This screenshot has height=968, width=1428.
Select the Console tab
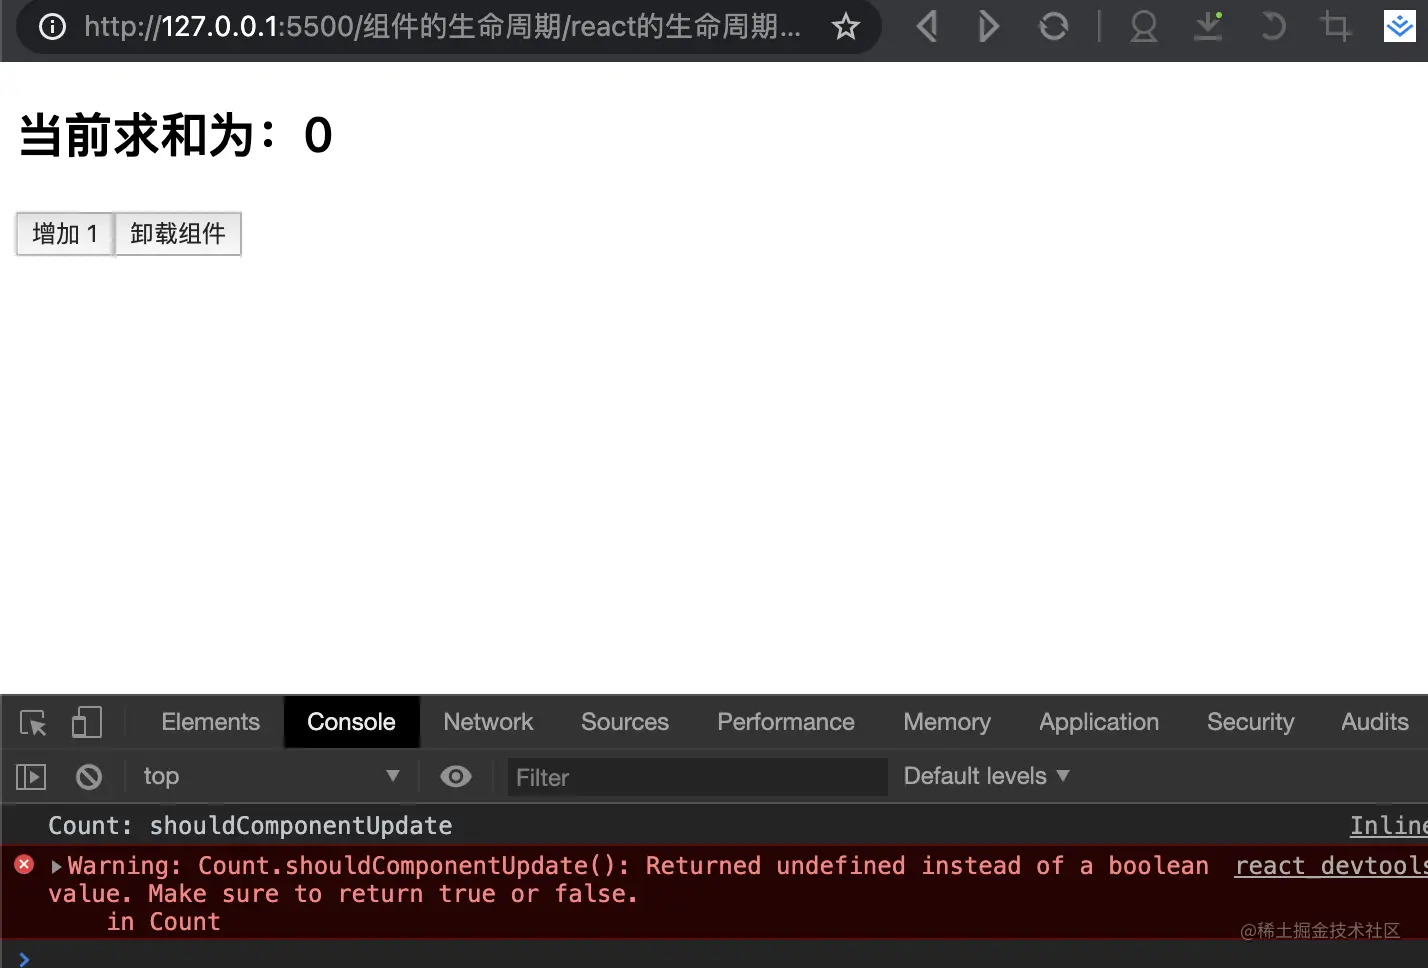click(351, 722)
